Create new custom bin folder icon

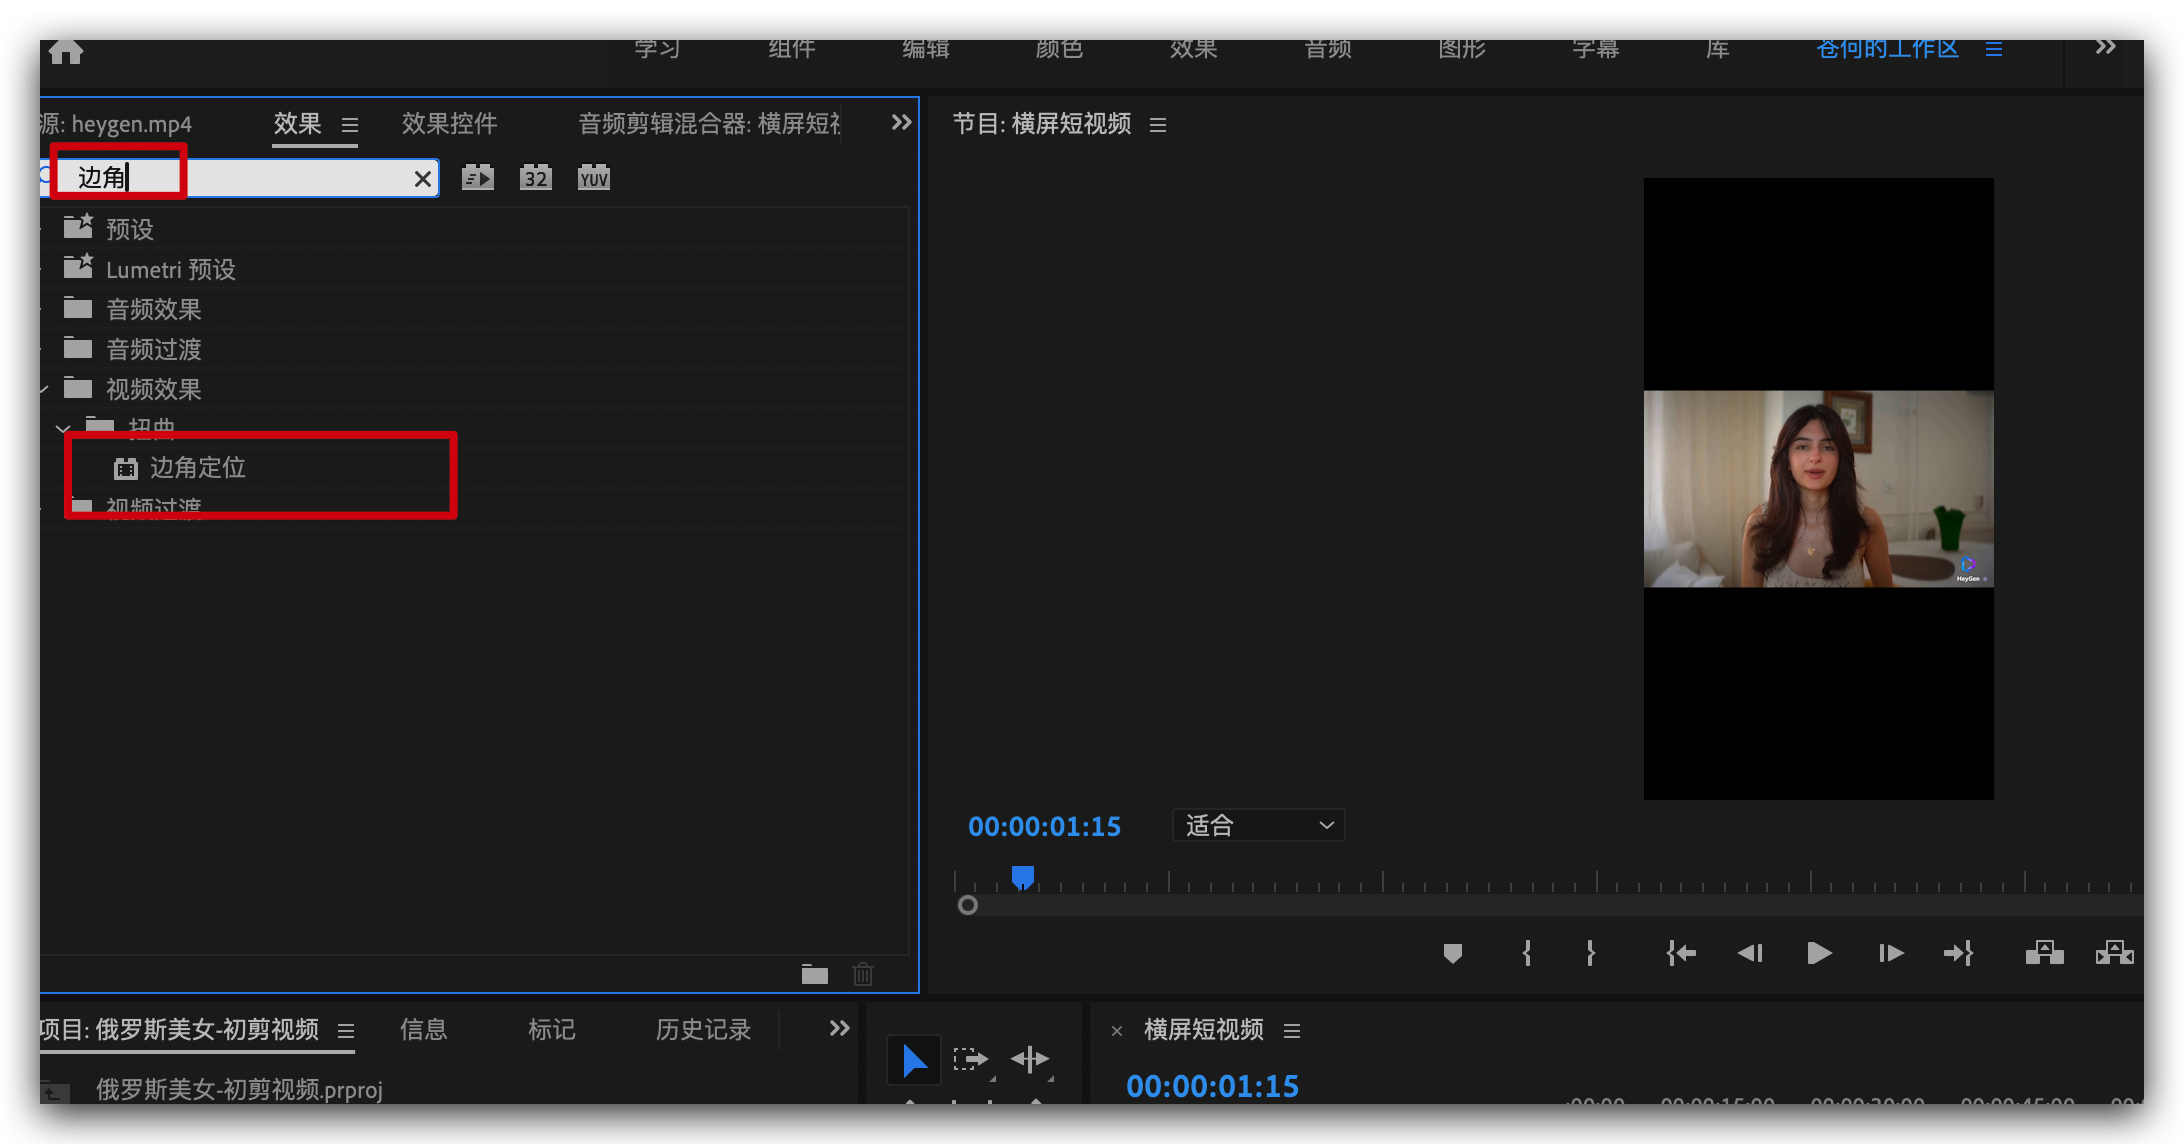[x=815, y=974]
